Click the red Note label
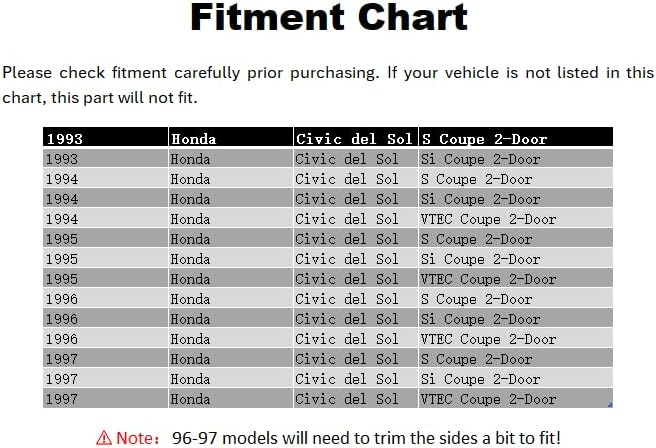The image size is (656, 448). 138,438
